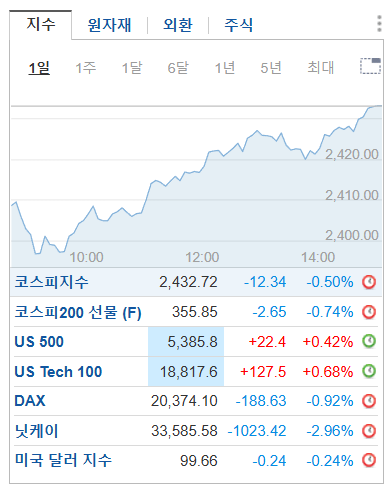Click red clock icon beside 닛케이
The width and height of the screenshot is (390, 491).
[369, 431]
